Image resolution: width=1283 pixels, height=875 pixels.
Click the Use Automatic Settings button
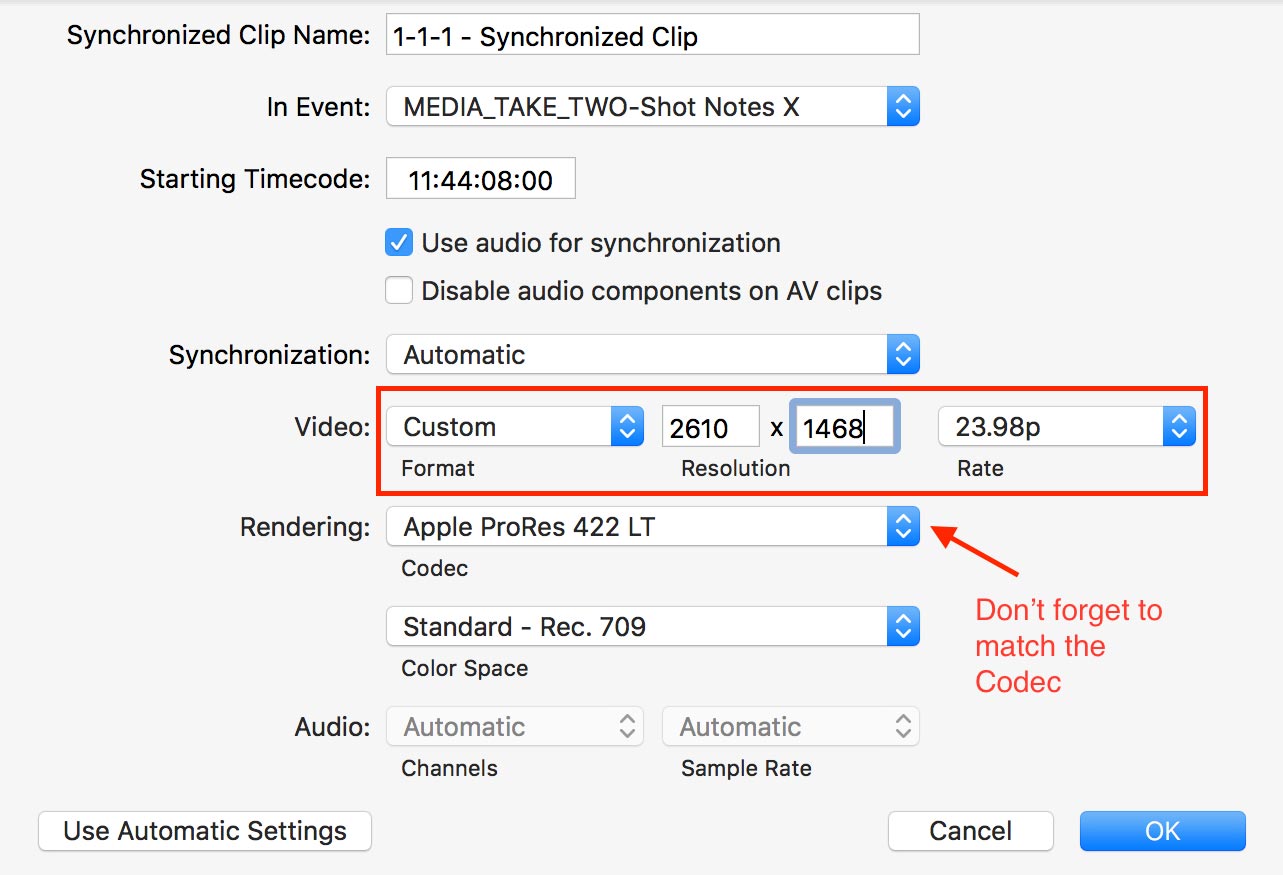point(205,831)
